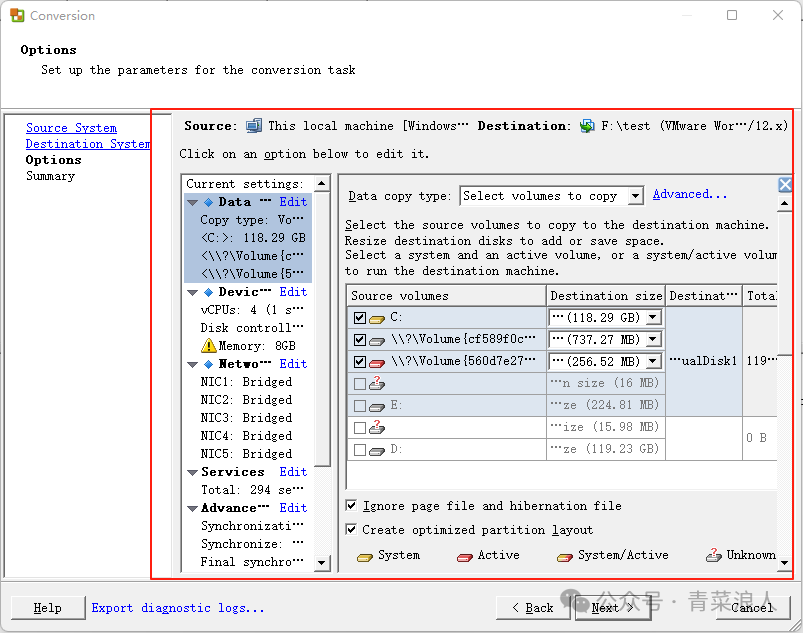The width and height of the screenshot is (803, 633).
Task: Go to the Destination System step
Action: tap(88, 144)
